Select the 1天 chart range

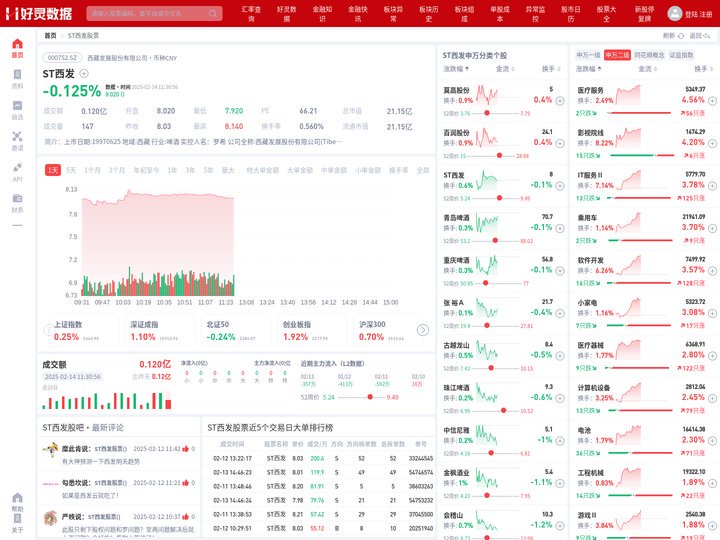pyautogui.click(x=53, y=170)
